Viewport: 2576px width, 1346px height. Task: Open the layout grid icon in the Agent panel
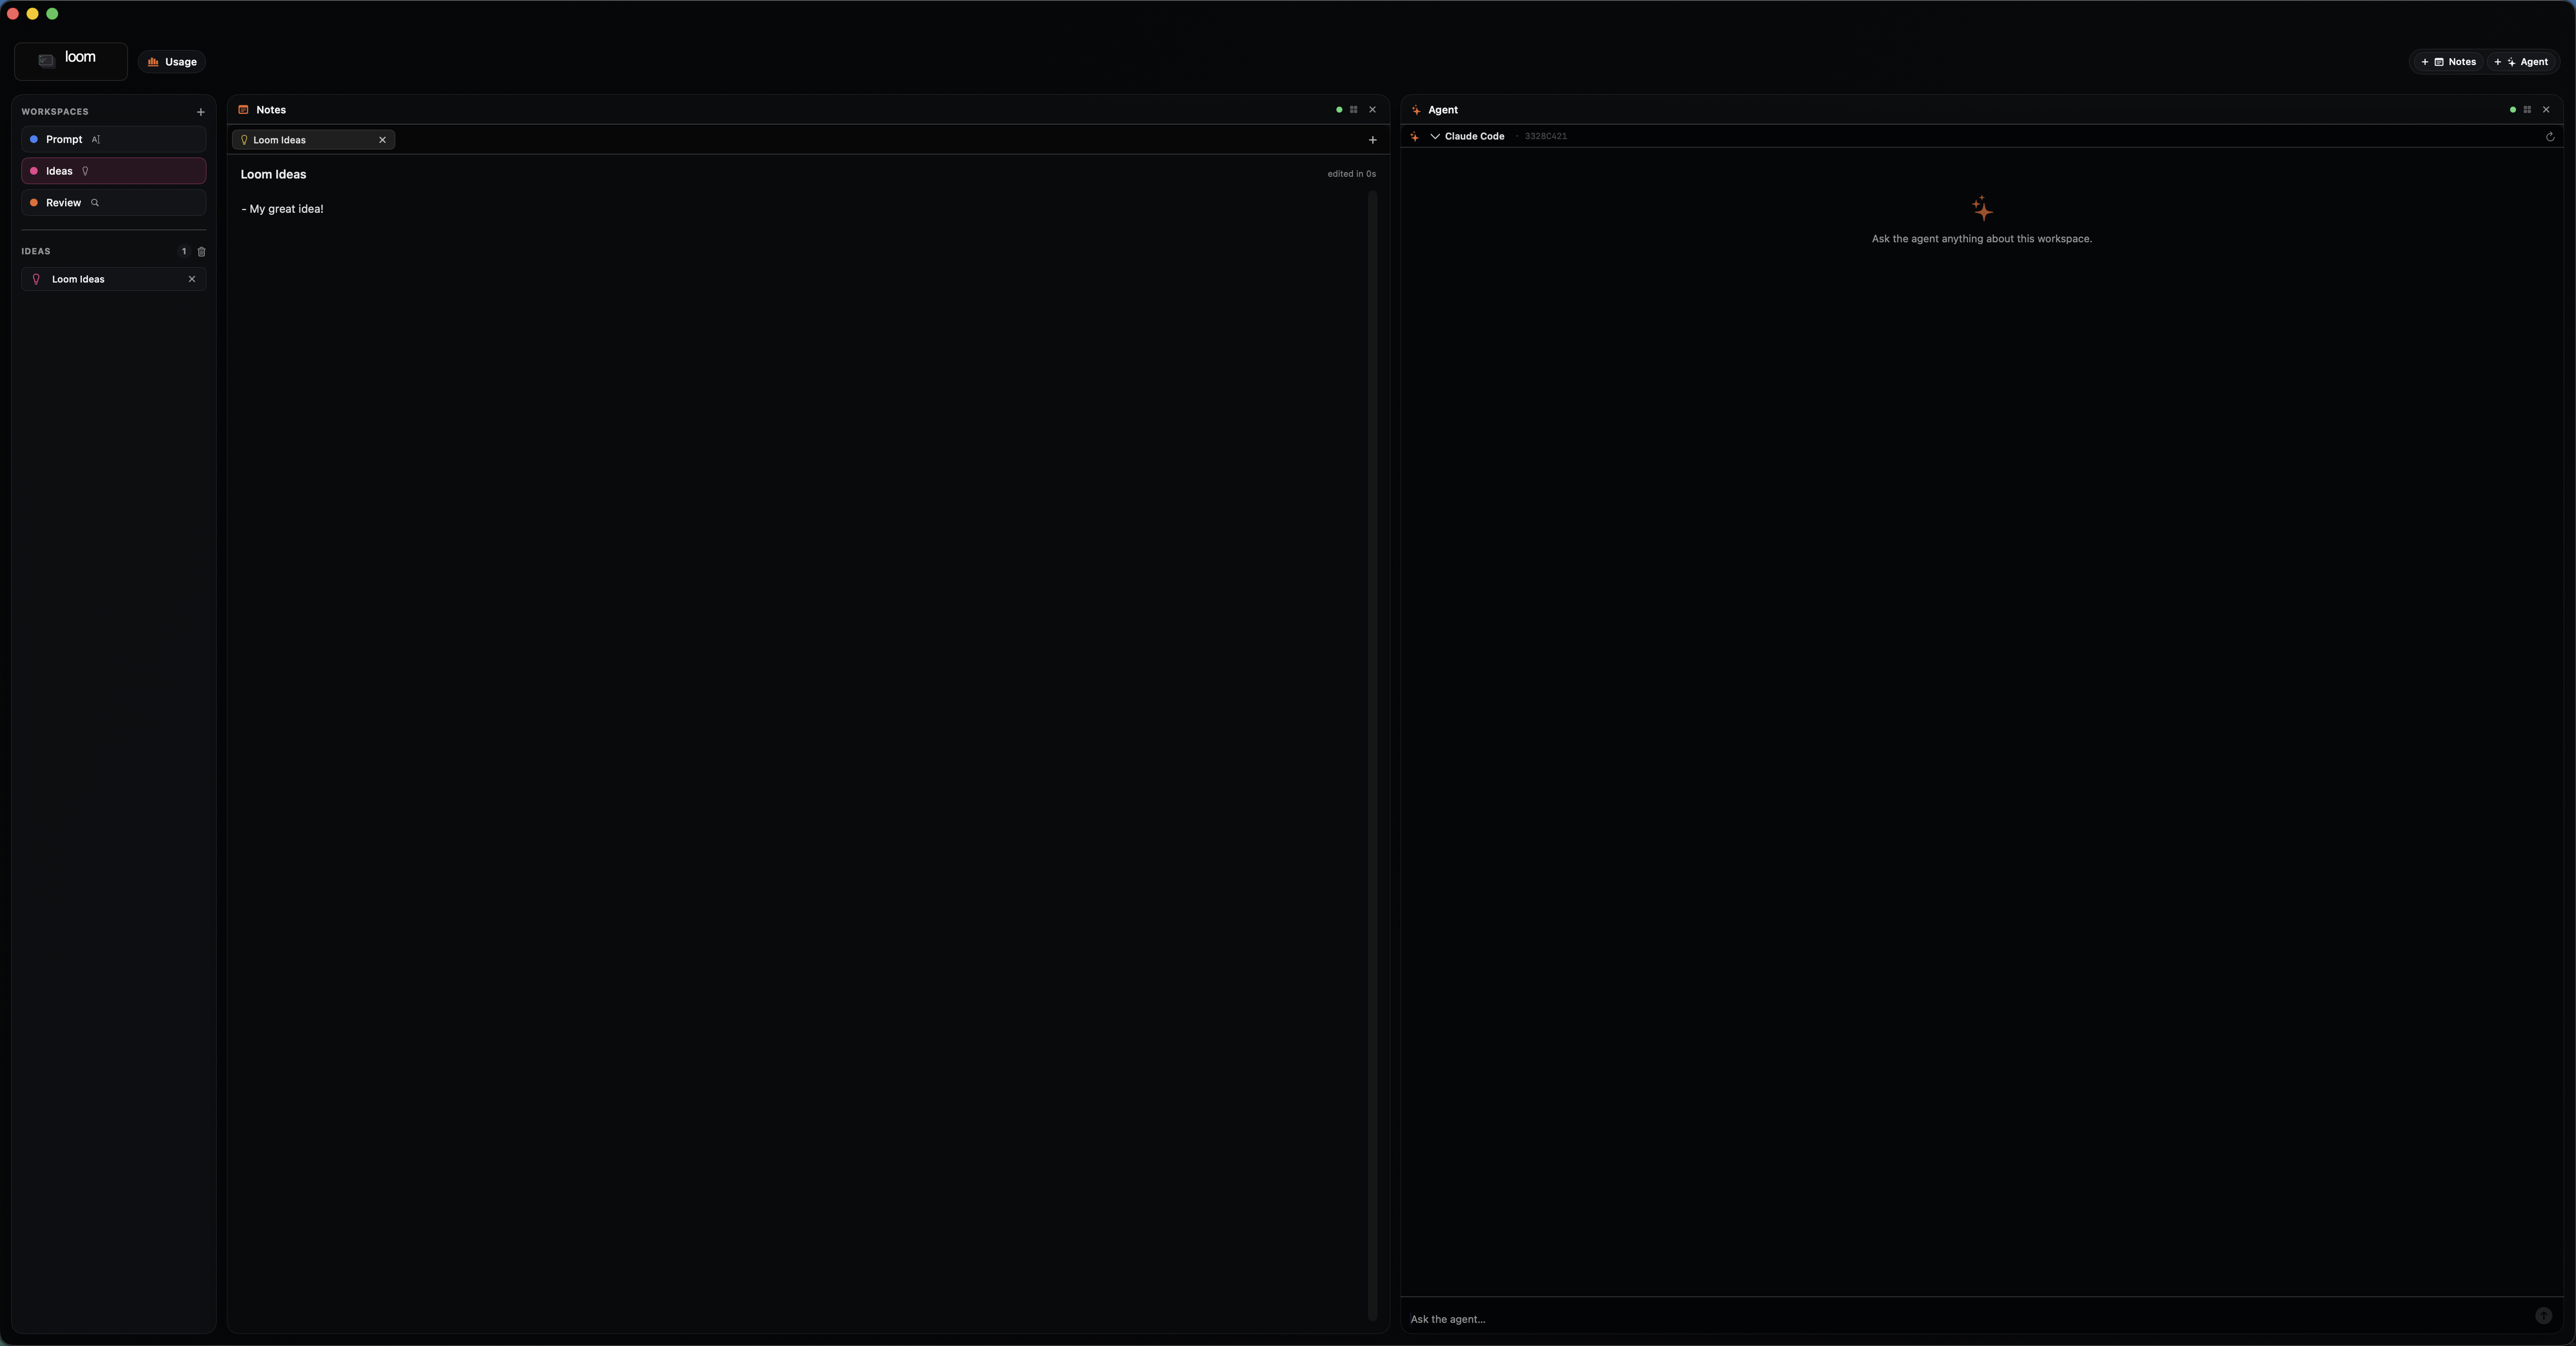pos(2527,110)
